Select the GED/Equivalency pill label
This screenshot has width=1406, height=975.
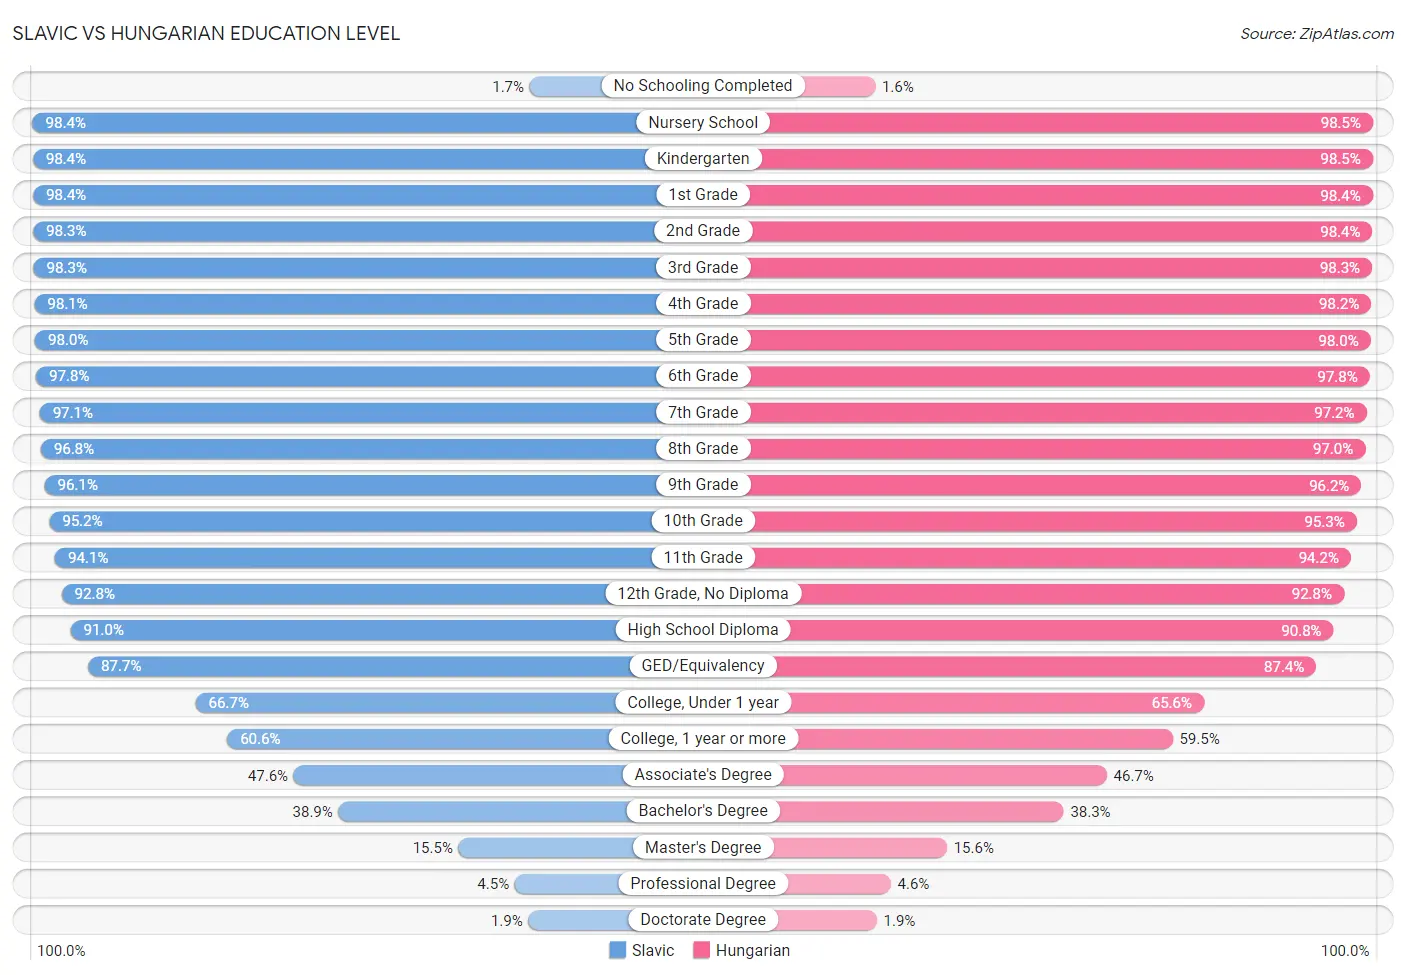(703, 665)
